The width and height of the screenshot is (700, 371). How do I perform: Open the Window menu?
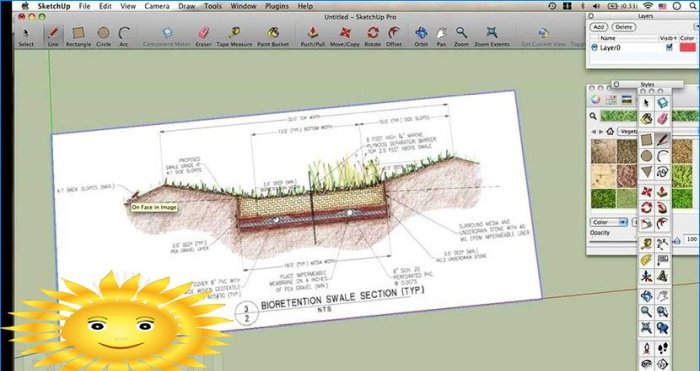243,6
